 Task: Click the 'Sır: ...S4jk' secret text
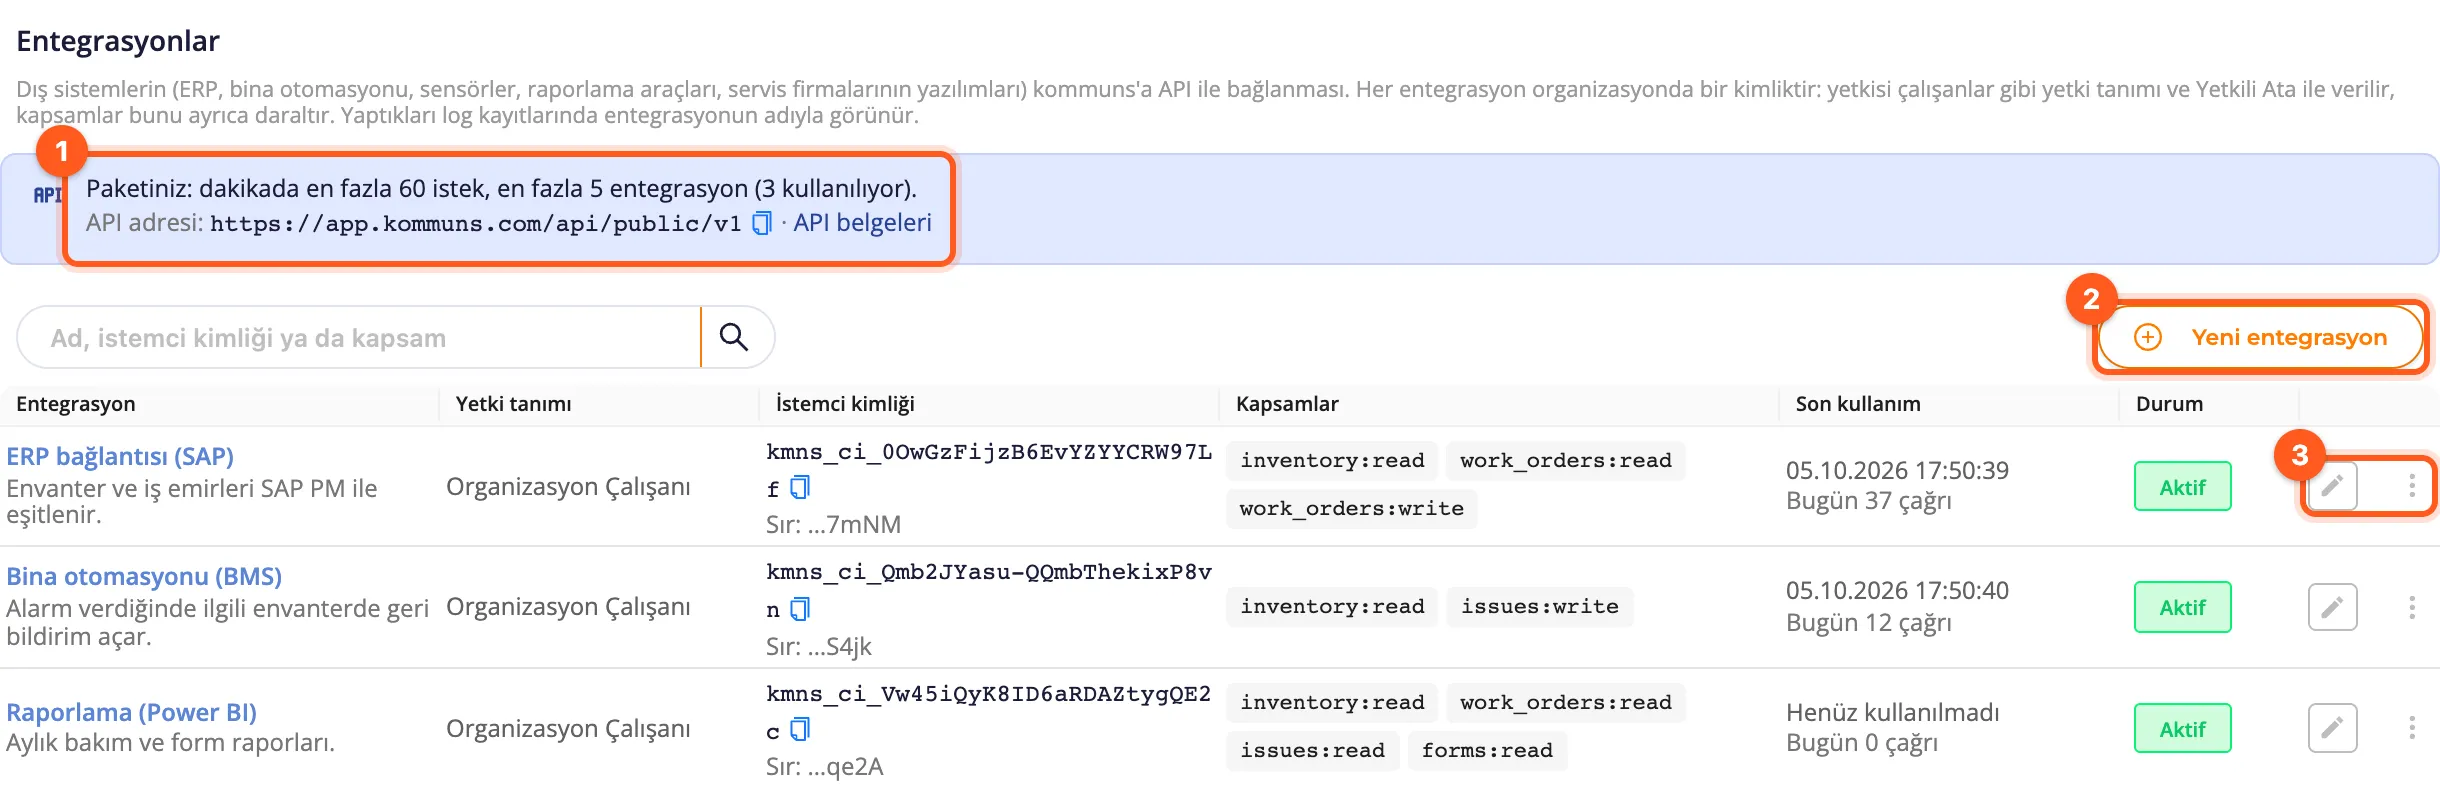click(x=819, y=646)
